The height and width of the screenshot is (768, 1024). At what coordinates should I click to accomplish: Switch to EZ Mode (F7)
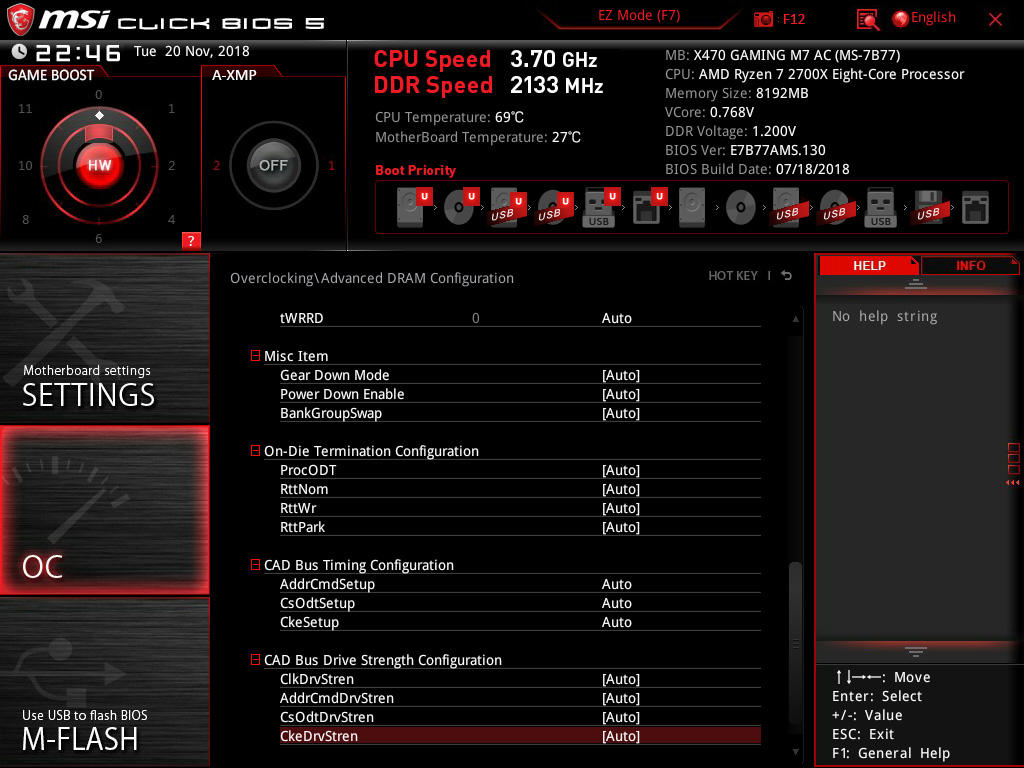tap(639, 16)
